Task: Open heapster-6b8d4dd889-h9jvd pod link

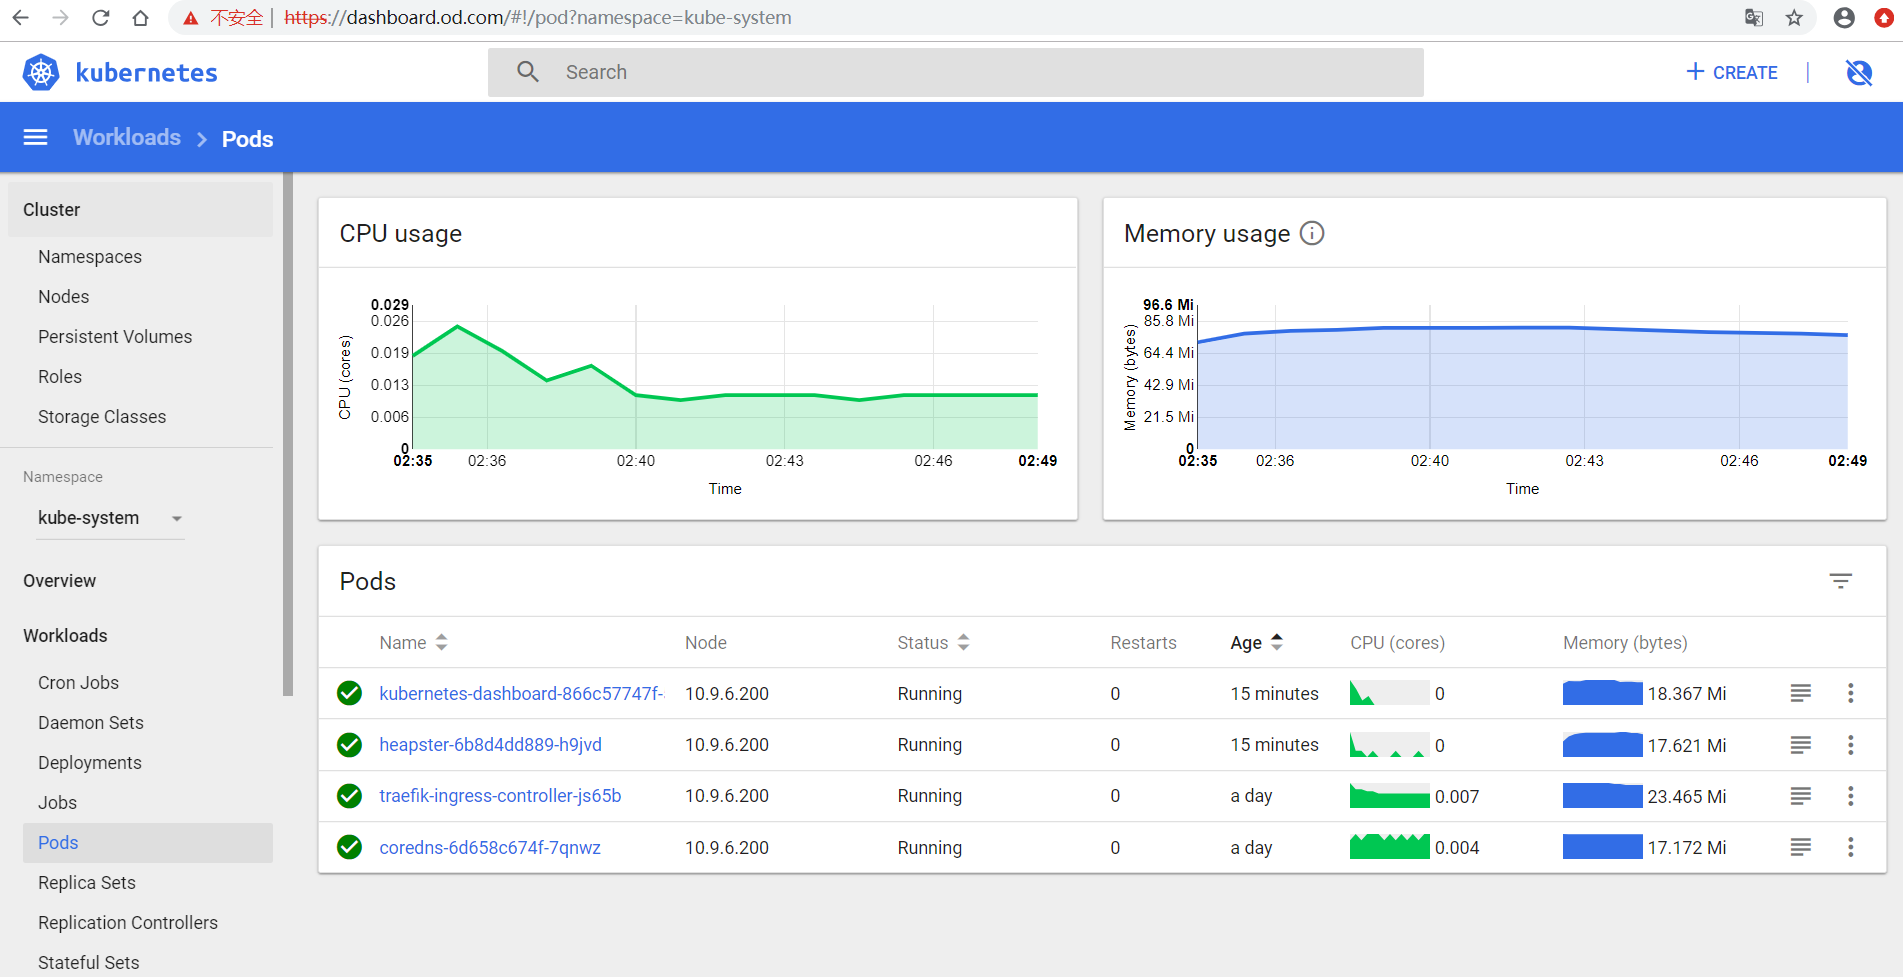Action: tap(490, 745)
